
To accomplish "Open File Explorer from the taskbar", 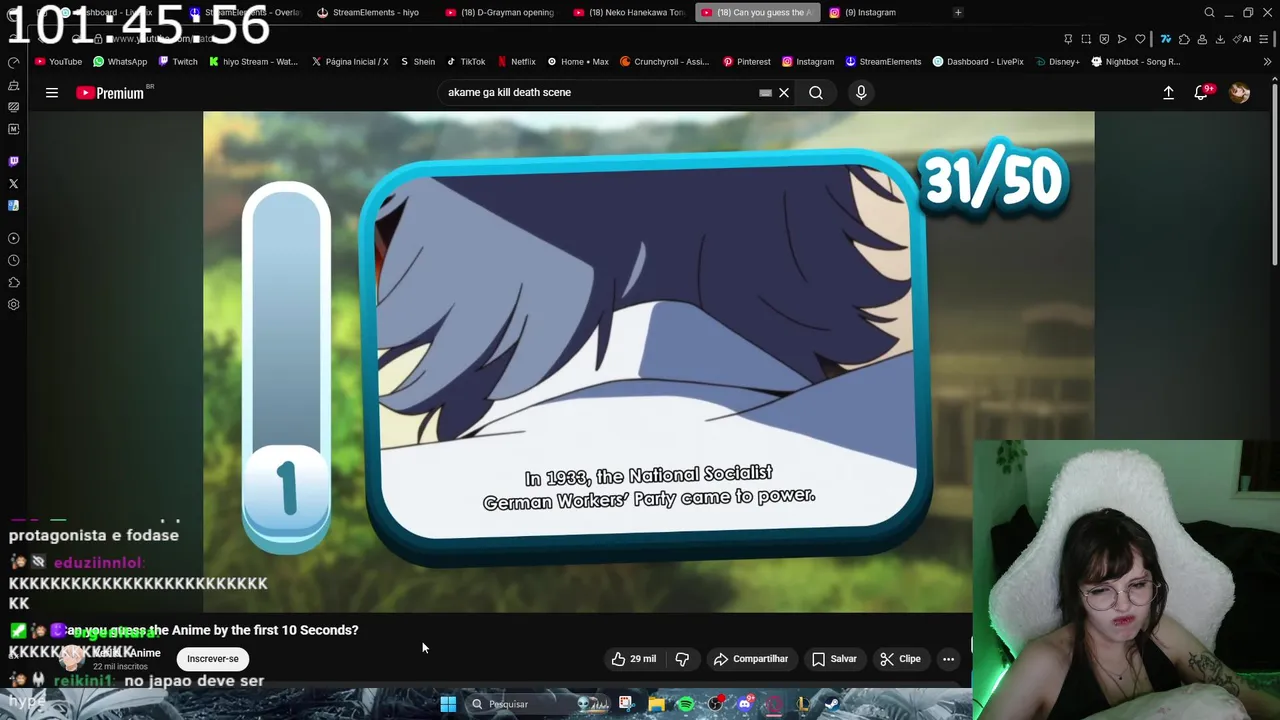I will (x=656, y=704).
